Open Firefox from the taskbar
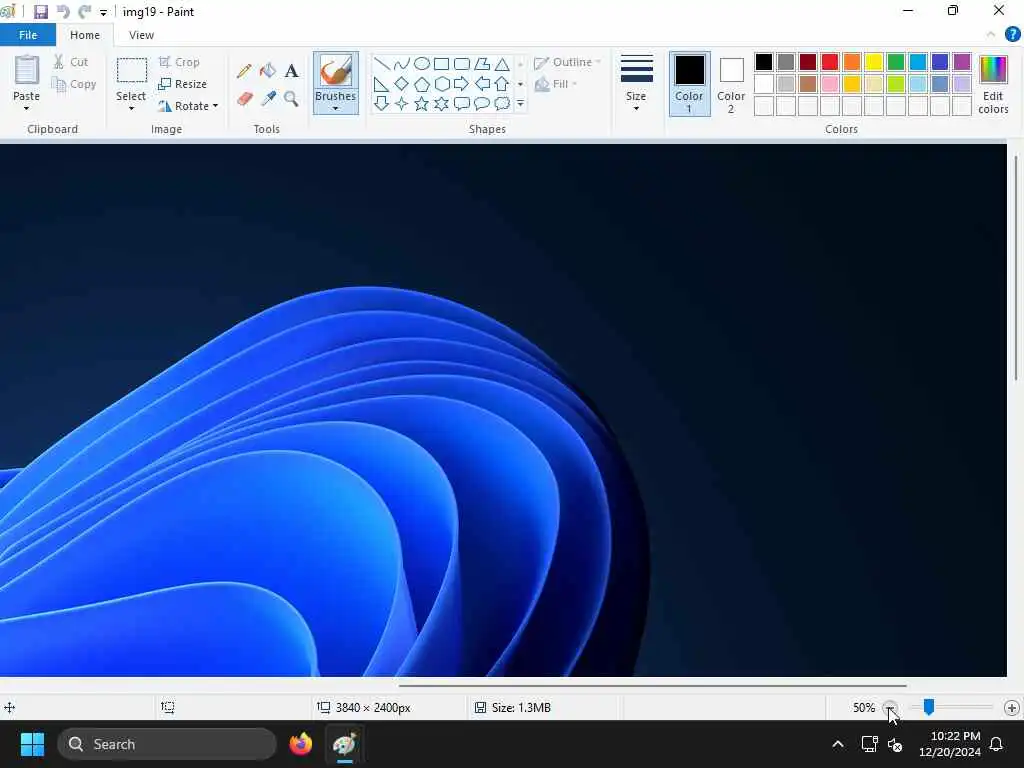The height and width of the screenshot is (768, 1024). point(300,744)
